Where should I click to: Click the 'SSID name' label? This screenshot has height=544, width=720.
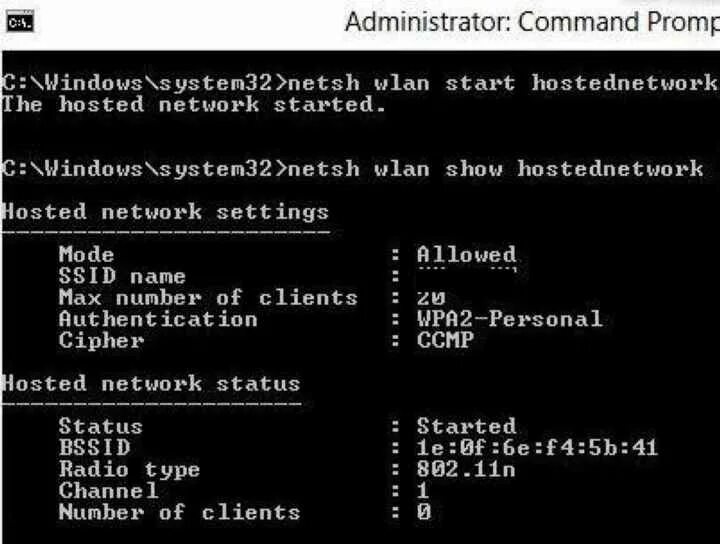[122, 276]
